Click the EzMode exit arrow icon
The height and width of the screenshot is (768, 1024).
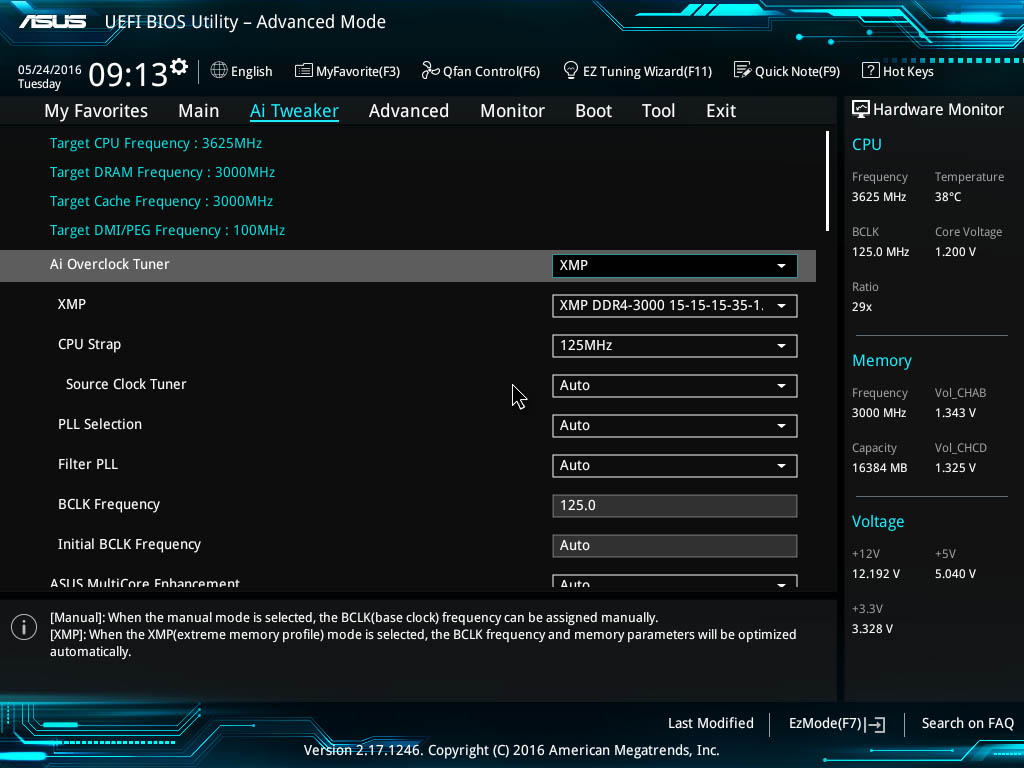[875, 724]
